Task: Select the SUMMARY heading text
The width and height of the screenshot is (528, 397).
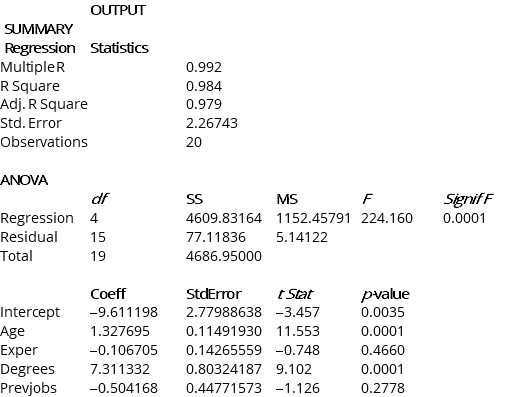Action: (x=38, y=29)
